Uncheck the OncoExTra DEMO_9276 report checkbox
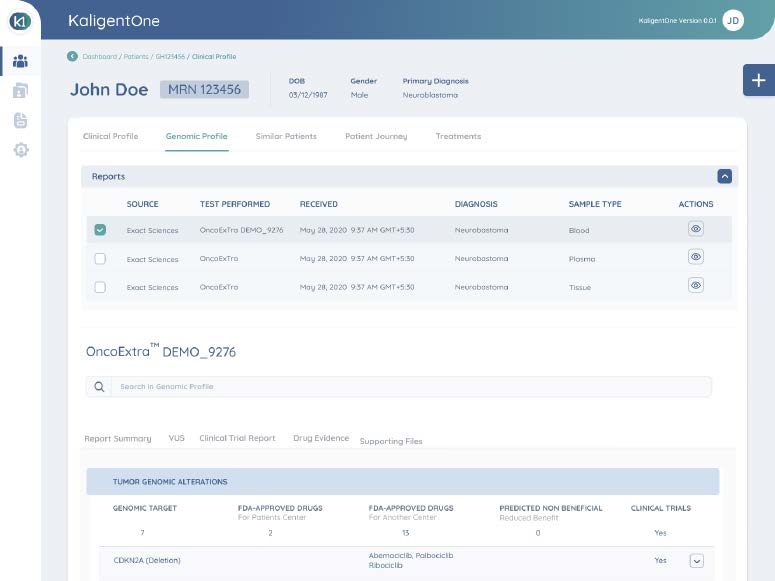The height and width of the screenshot is (581, 775). tap(100, 230)
